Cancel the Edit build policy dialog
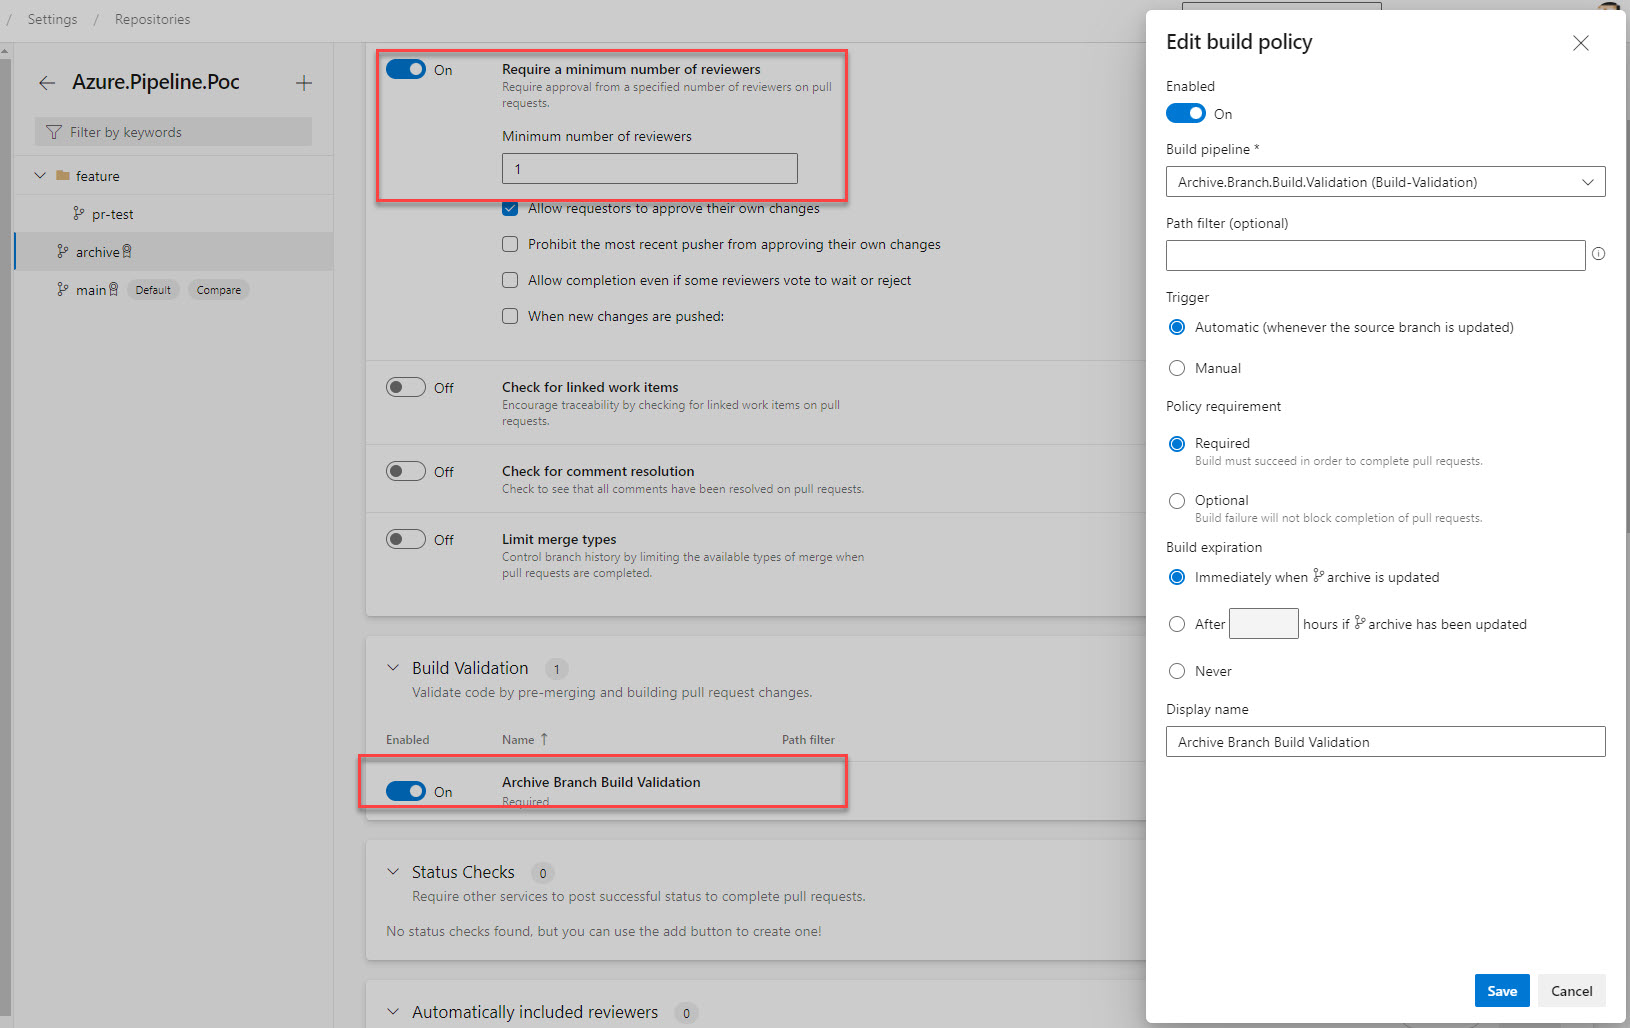 coord(1571,990)
